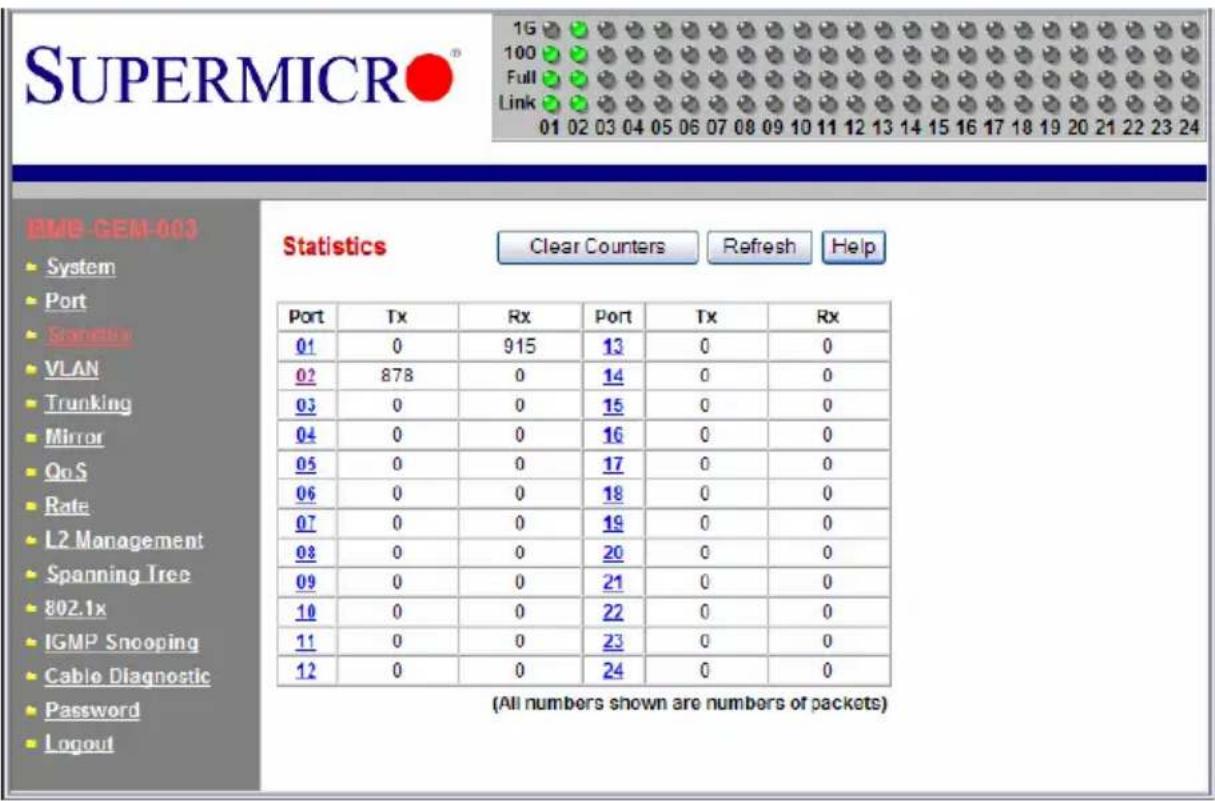Select port 15 link
Screen dimensions: 1215x801
tap(614, 405)
